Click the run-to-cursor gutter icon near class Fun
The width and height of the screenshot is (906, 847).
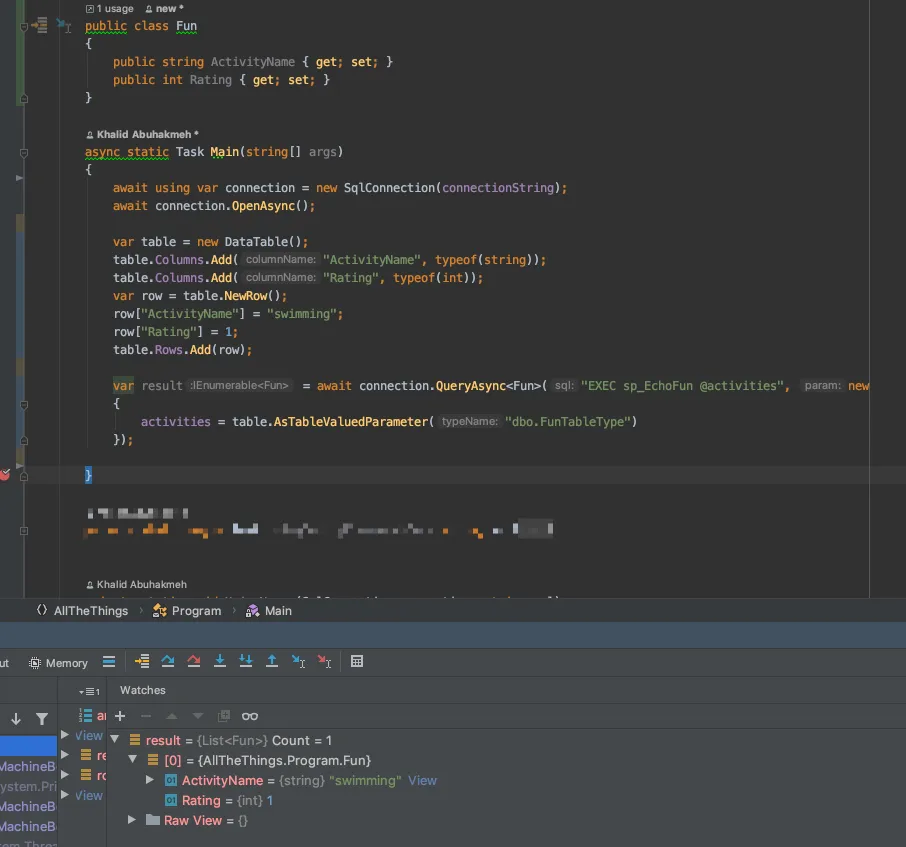[64, 25]
